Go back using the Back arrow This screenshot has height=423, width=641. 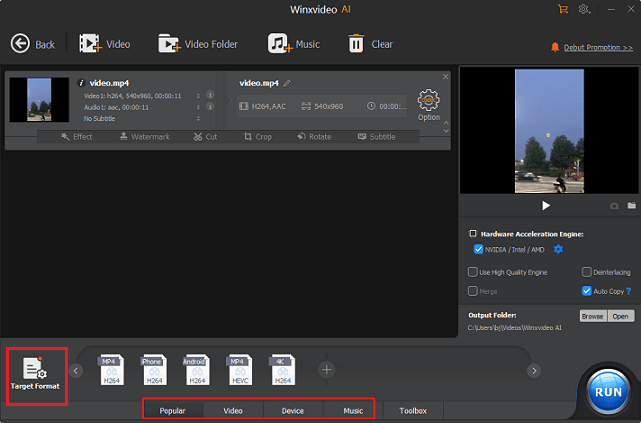point(32,44)
